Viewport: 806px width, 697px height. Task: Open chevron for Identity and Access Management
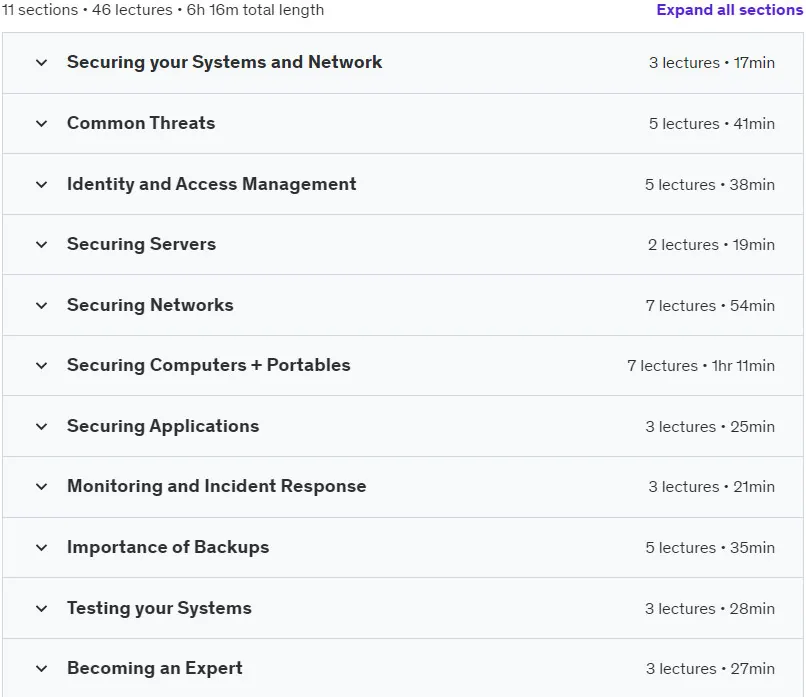click(x=42, y=185)
